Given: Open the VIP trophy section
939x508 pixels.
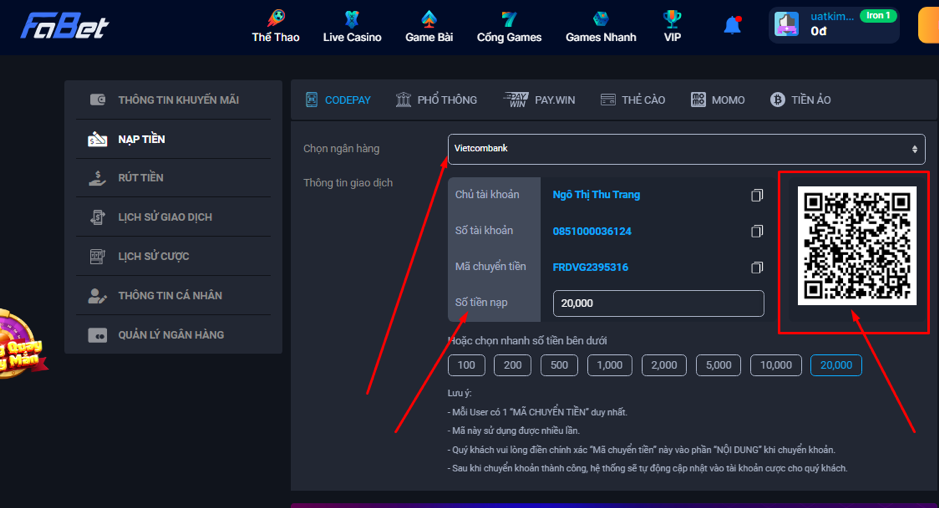Looking at the screenshot, I should [672, 27].
